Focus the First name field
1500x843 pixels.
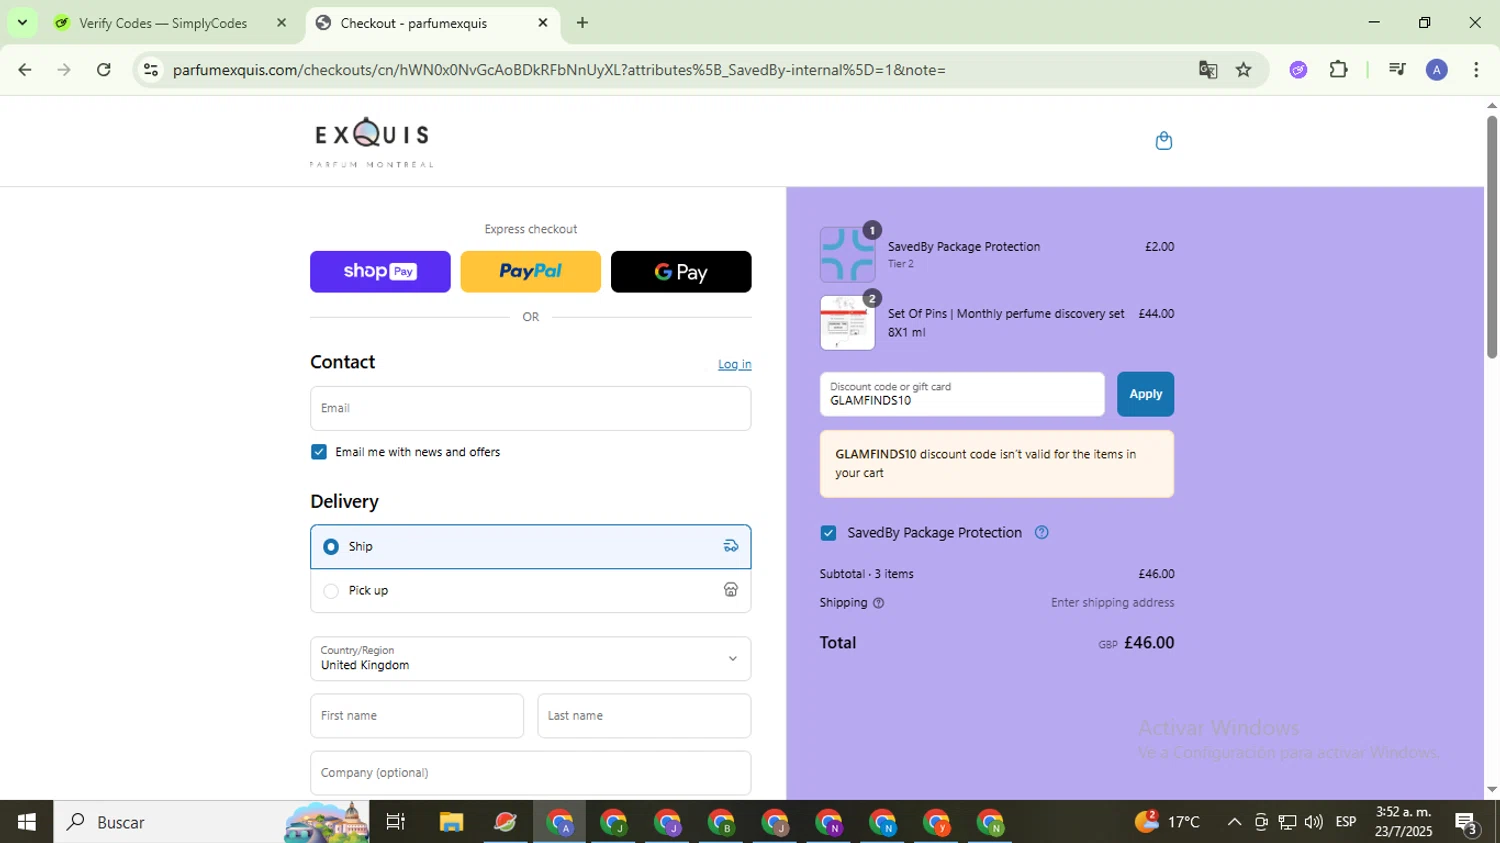416,716
